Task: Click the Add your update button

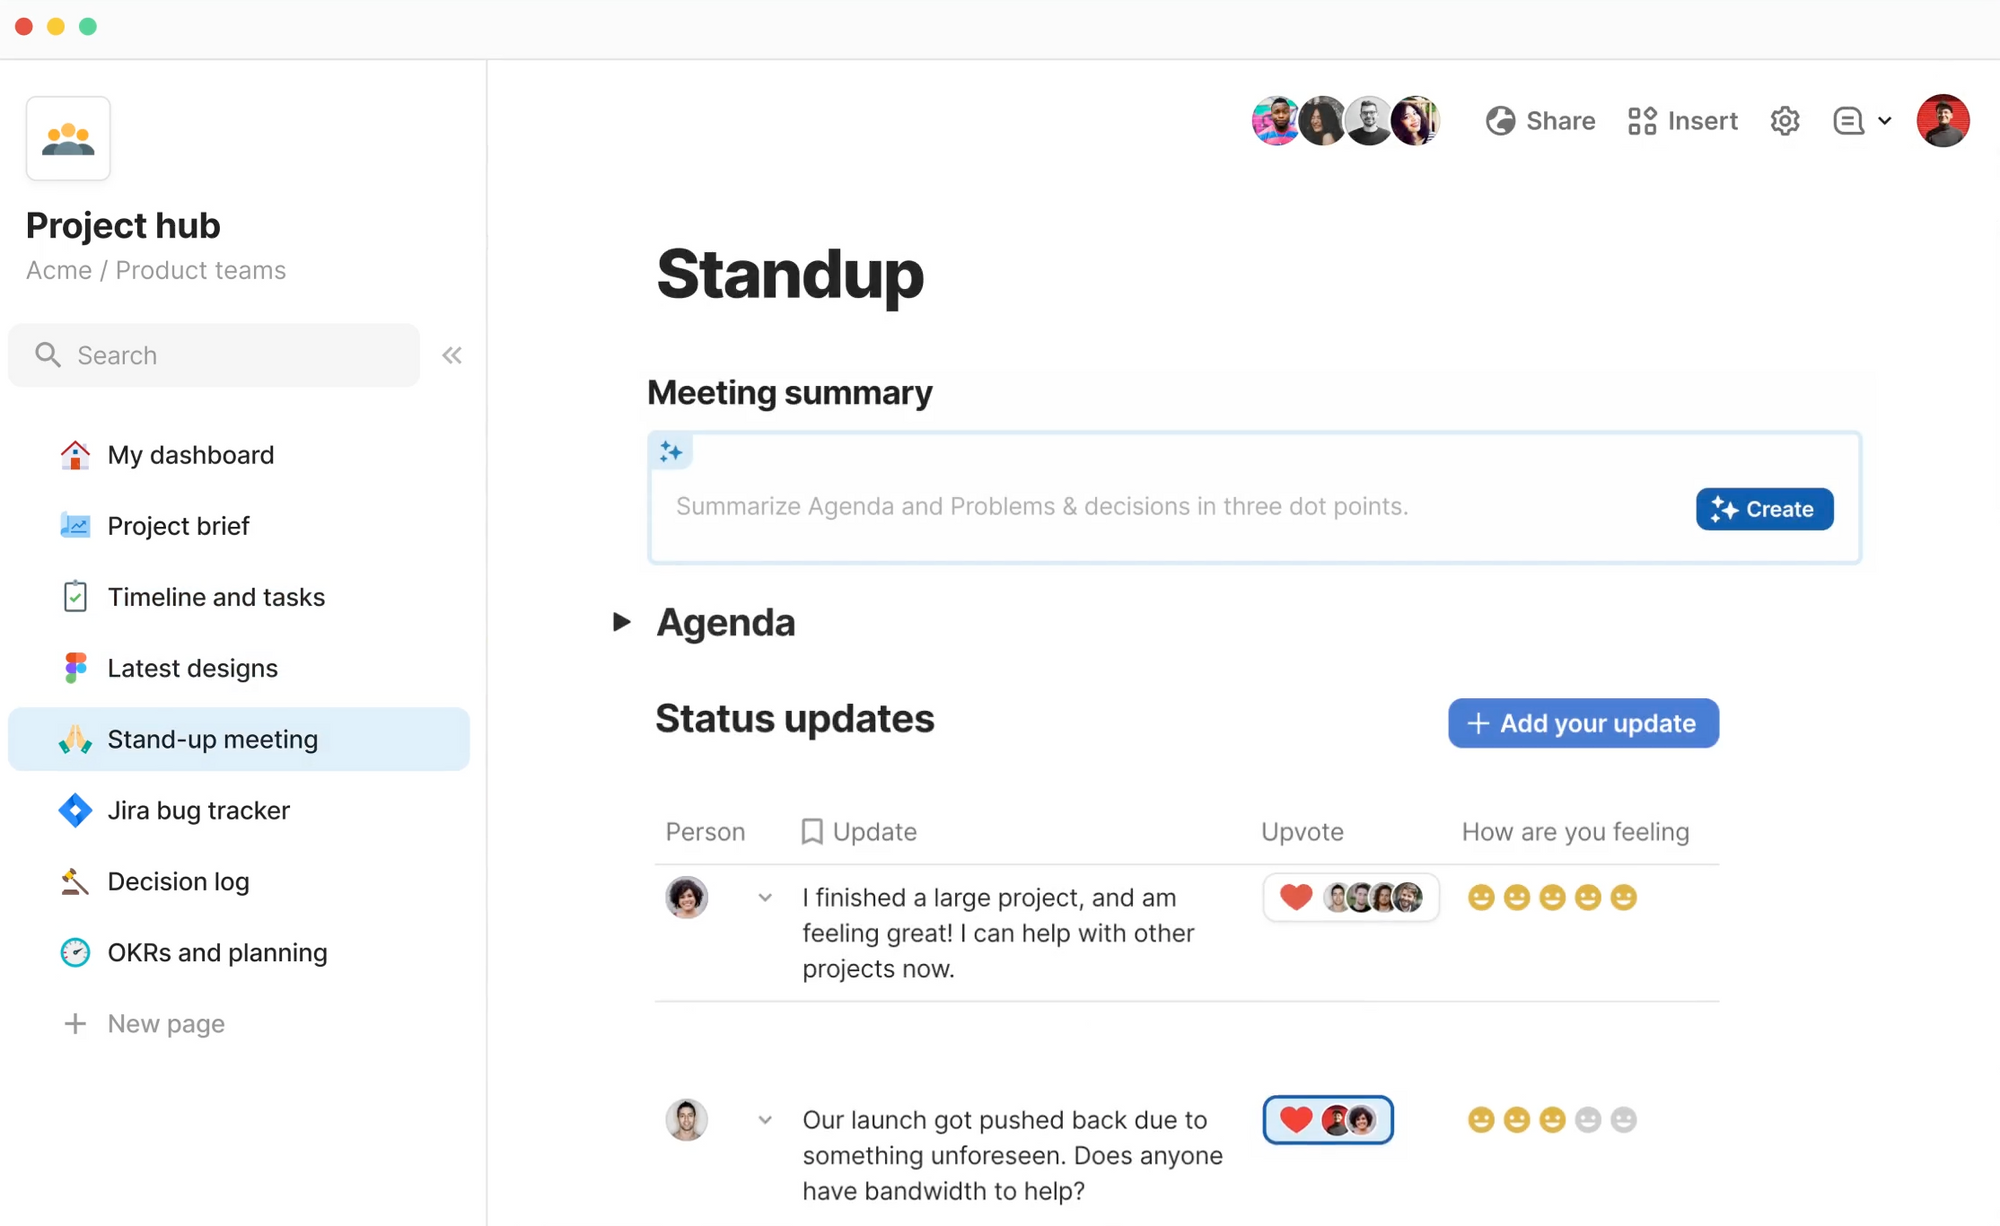Action: tap(1583, 723)
